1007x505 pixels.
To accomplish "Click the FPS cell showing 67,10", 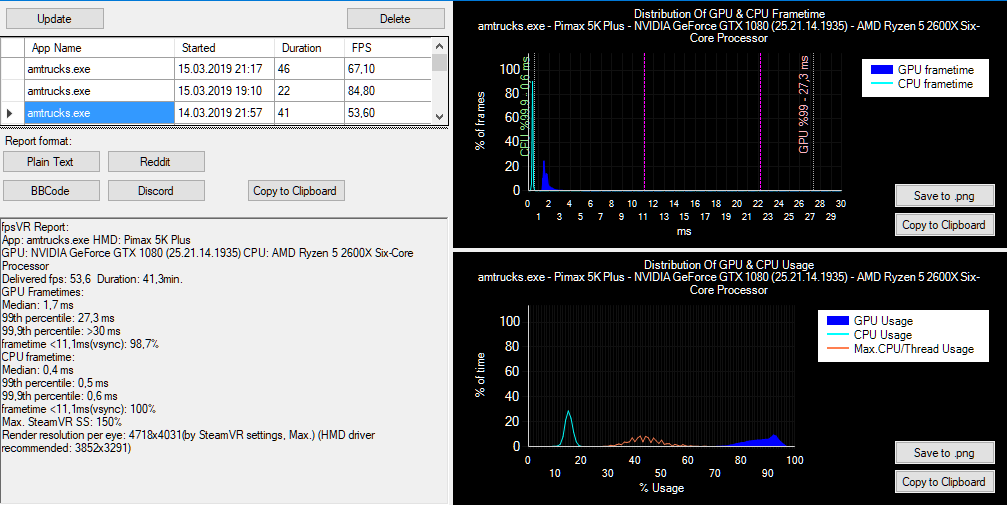I will [388, 69].
